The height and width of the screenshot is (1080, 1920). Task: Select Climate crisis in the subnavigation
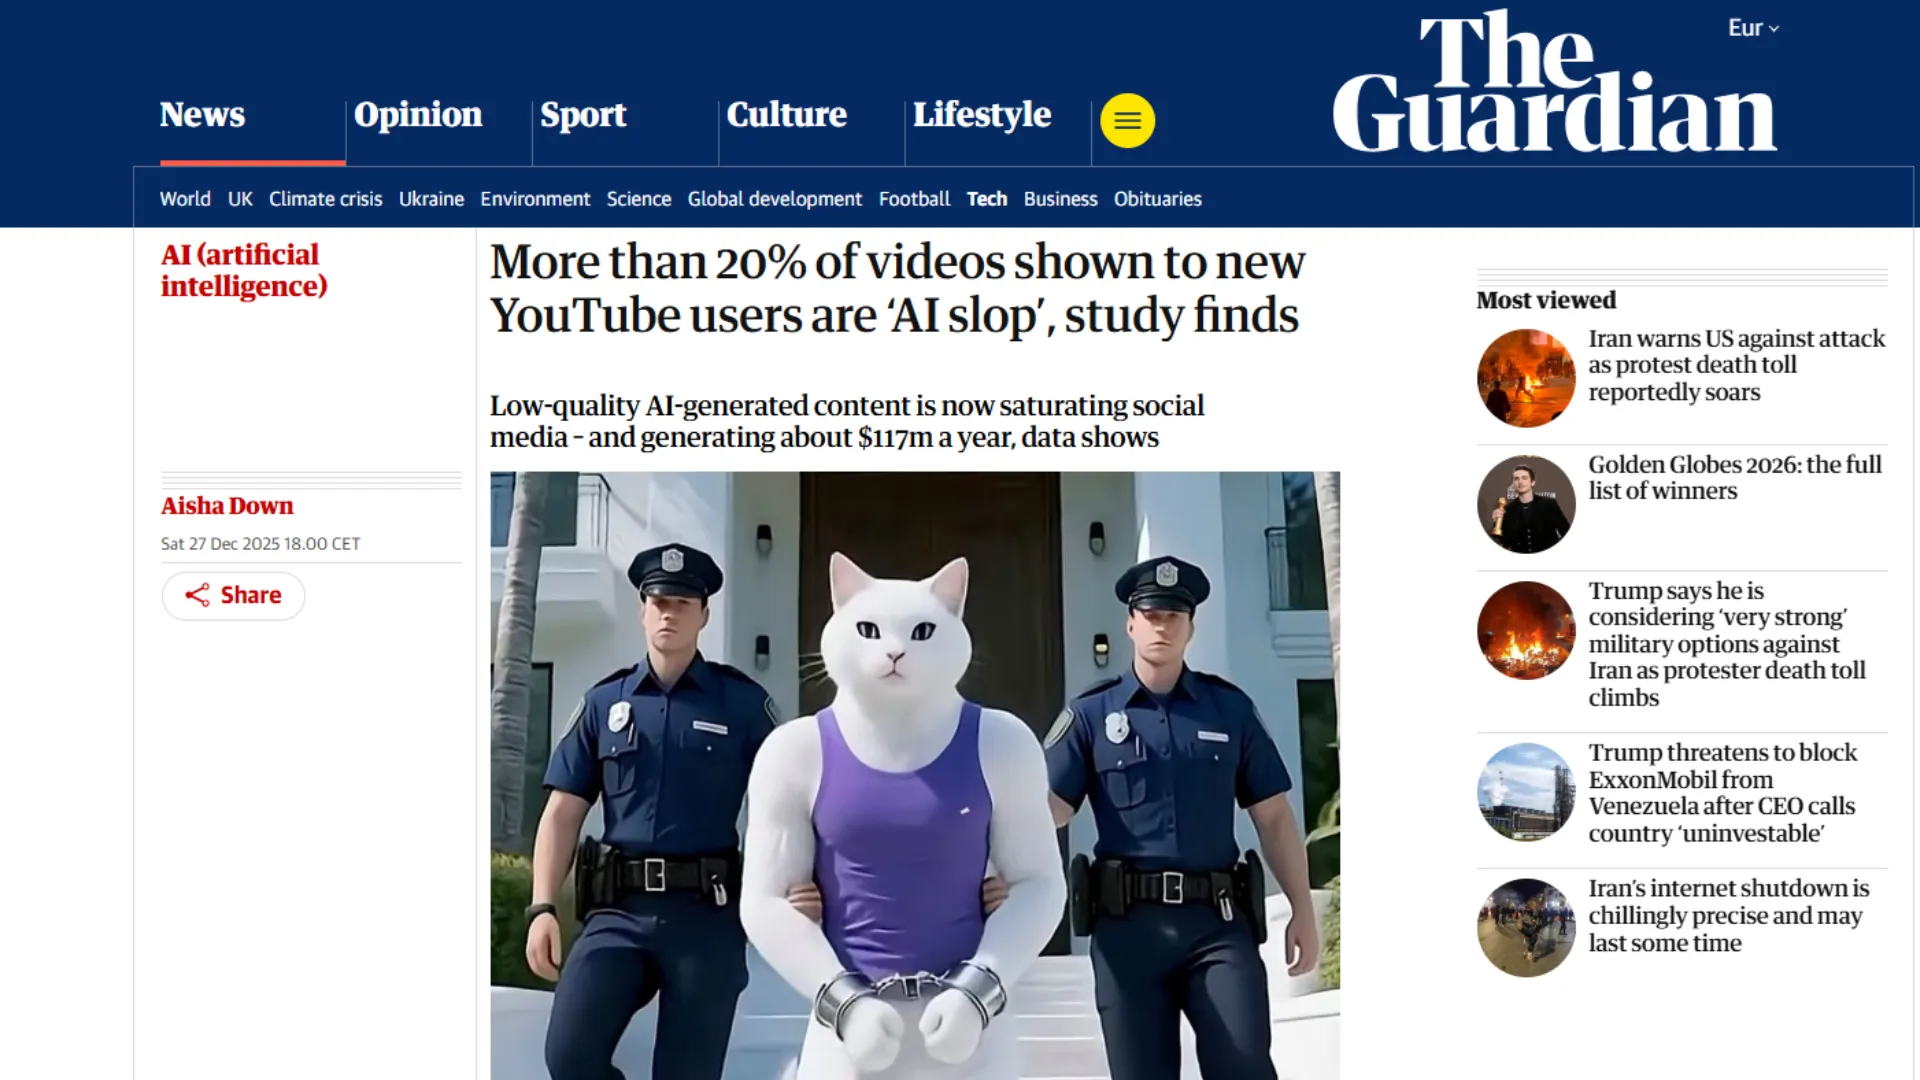point(325,199)
